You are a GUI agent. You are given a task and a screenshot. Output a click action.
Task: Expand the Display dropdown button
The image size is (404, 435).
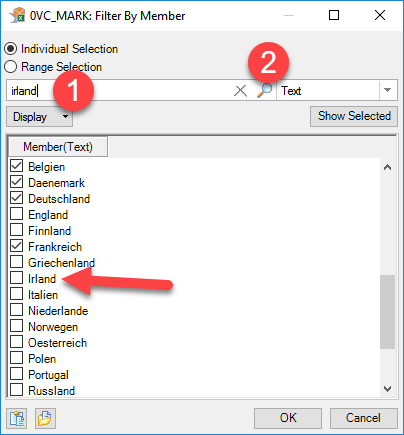39,117
